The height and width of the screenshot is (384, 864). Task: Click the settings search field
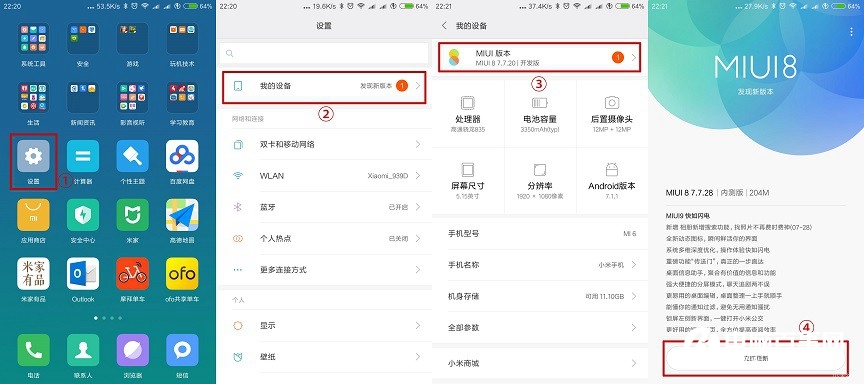(324, 53)
